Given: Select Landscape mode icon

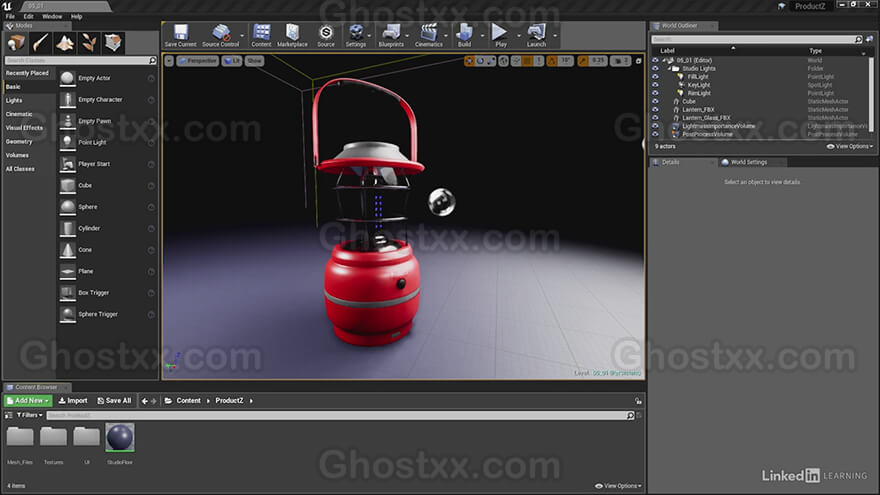Looking at the screenshot, I should (x=65, y=43).
